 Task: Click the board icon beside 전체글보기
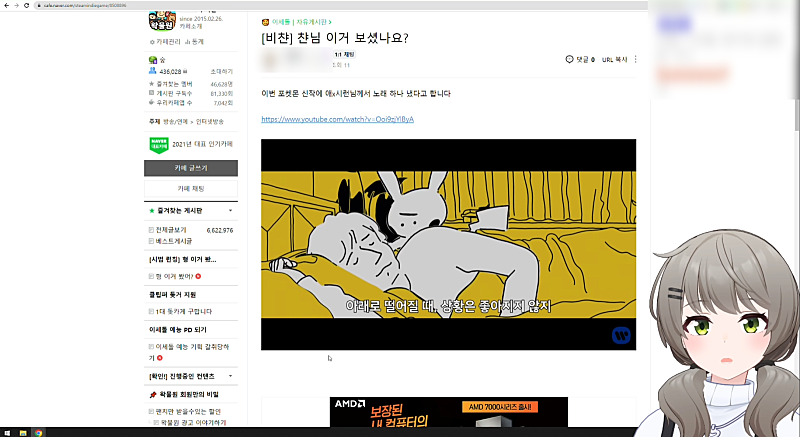pyautogui.click(x=151, y=230)
